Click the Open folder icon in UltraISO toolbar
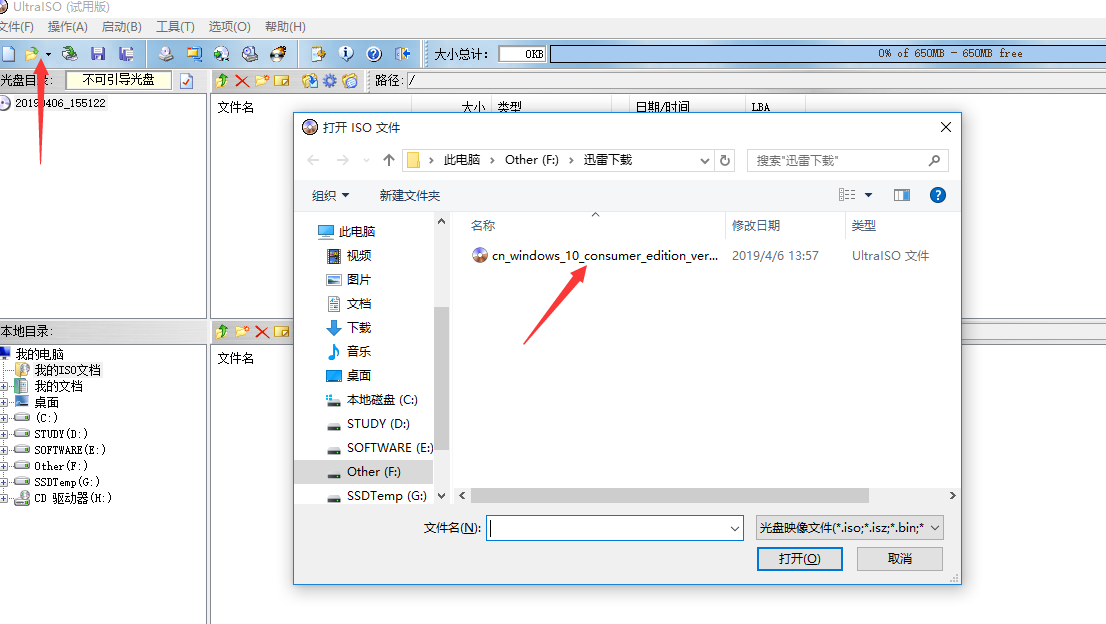 point(32,54)
